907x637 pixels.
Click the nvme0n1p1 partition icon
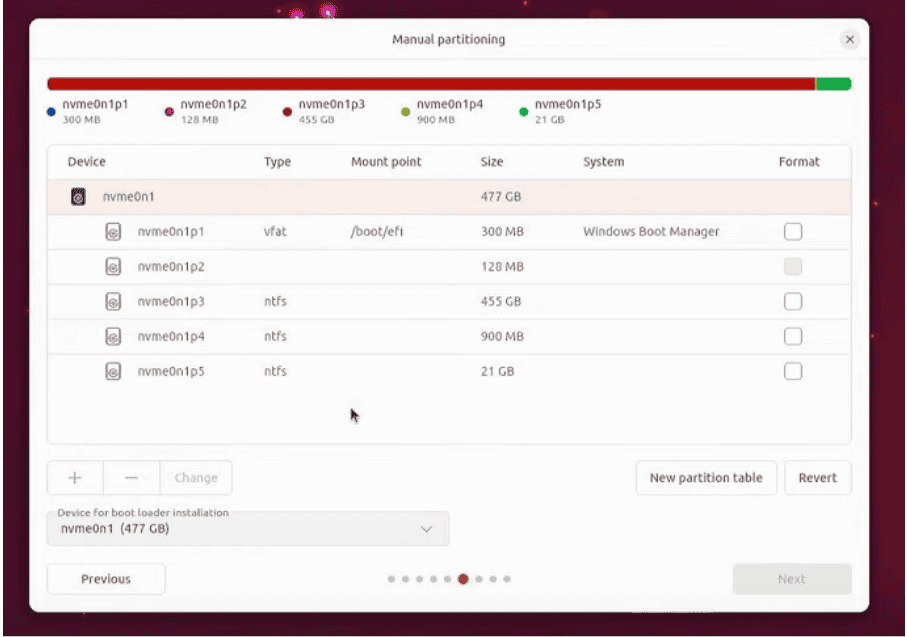pos(114,232)
